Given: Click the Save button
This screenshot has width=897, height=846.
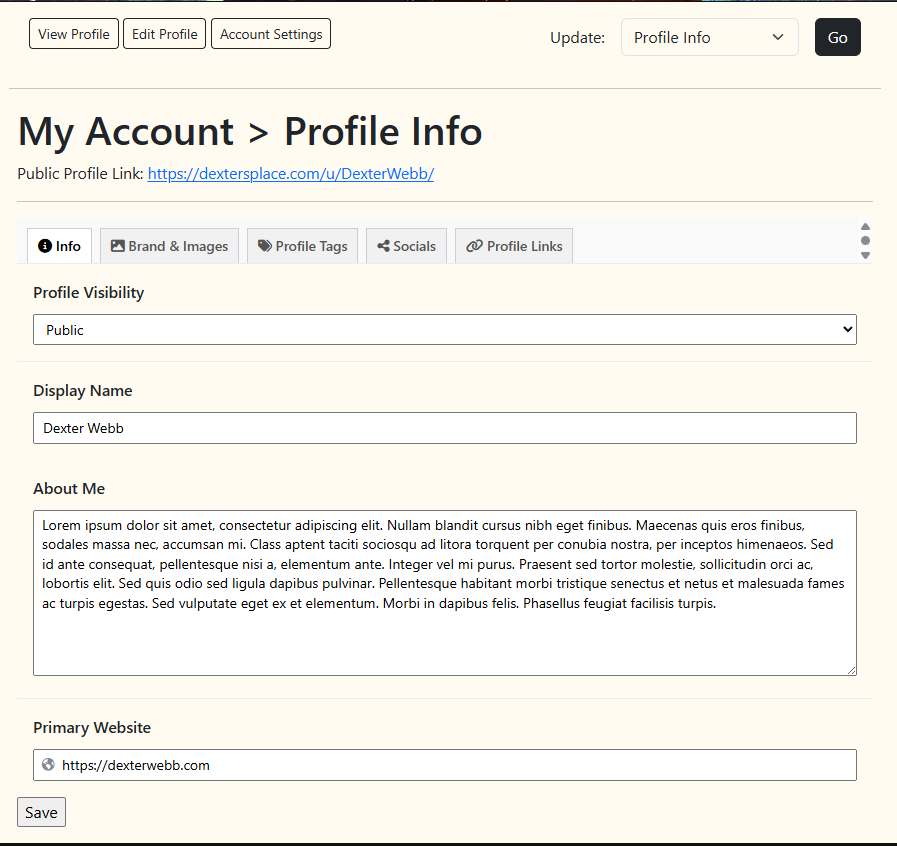Looking at the screenshot, I should (x=41, y=812).
